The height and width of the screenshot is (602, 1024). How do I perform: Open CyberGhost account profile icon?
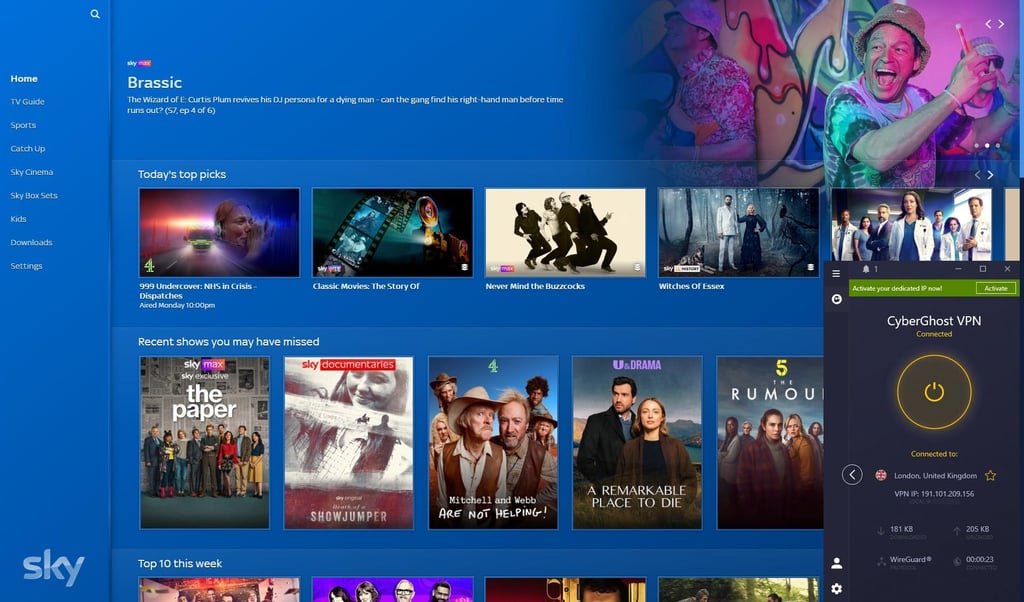(x=837, y=563)
